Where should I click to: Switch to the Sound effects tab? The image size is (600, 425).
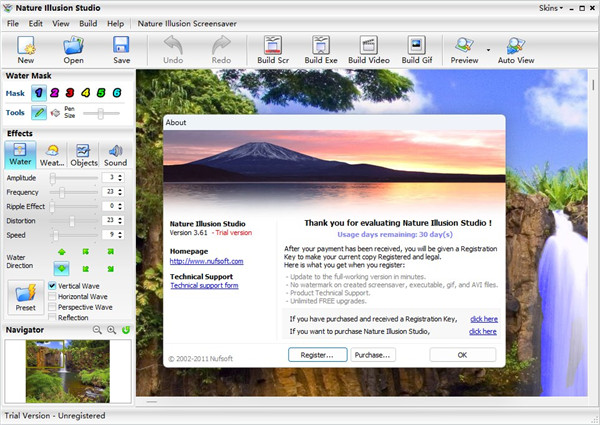click(115, 153)
